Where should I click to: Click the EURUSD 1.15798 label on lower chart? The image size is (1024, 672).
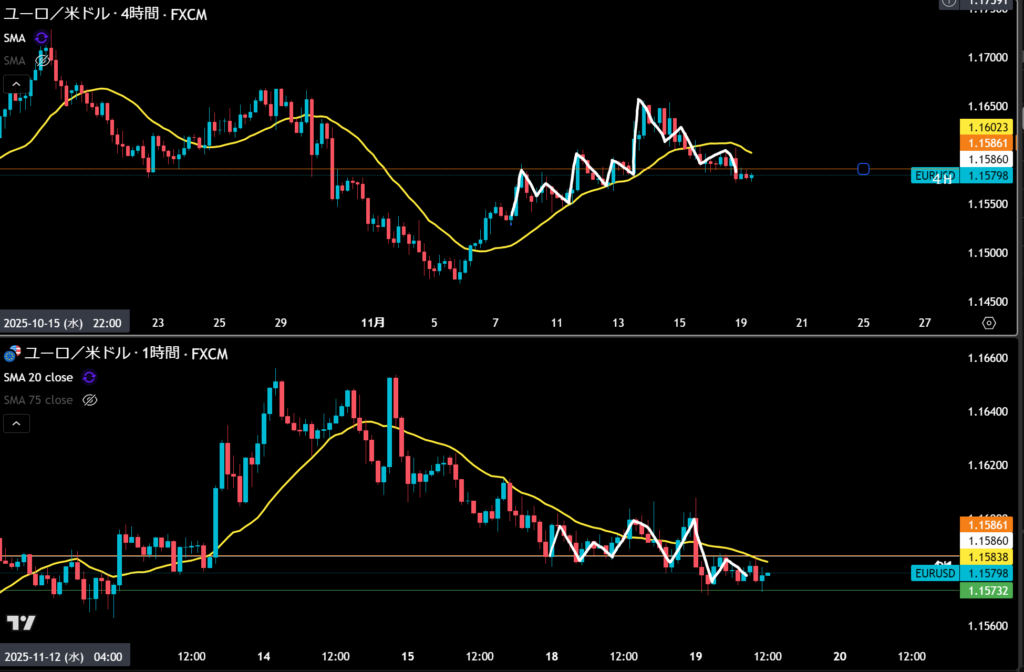(x=962, y=574)
